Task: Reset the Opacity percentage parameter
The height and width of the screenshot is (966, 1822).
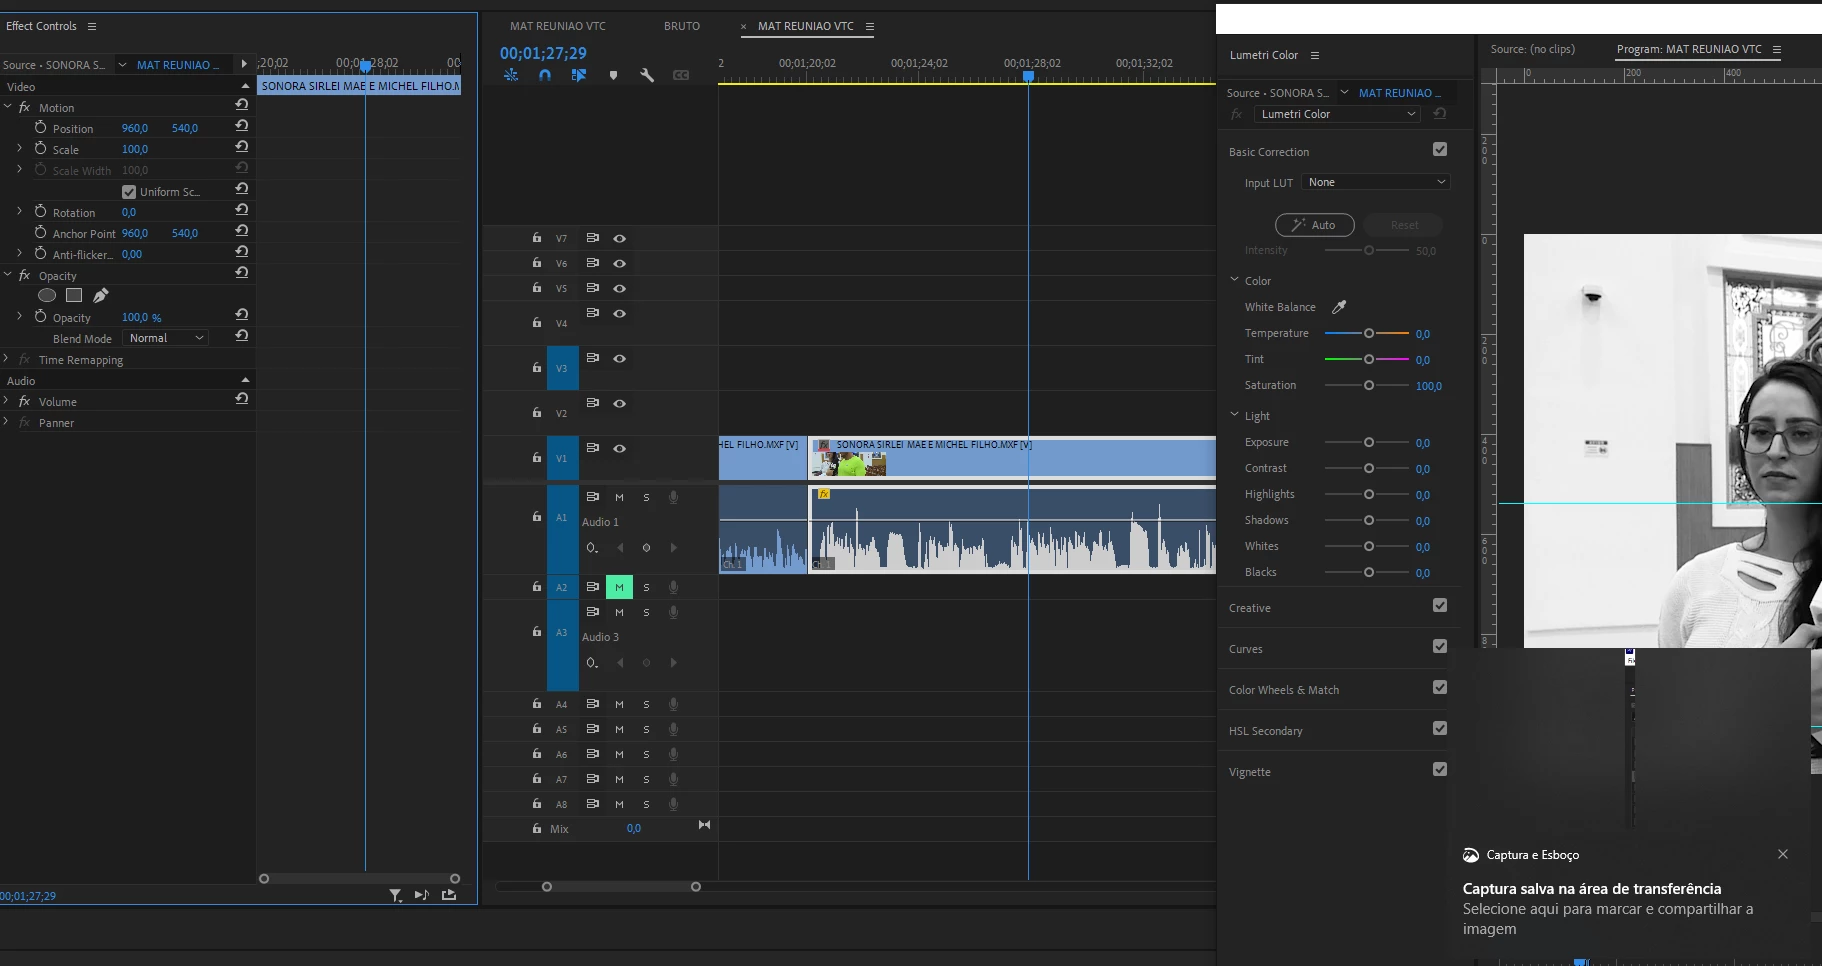Action: pos(241,316)
